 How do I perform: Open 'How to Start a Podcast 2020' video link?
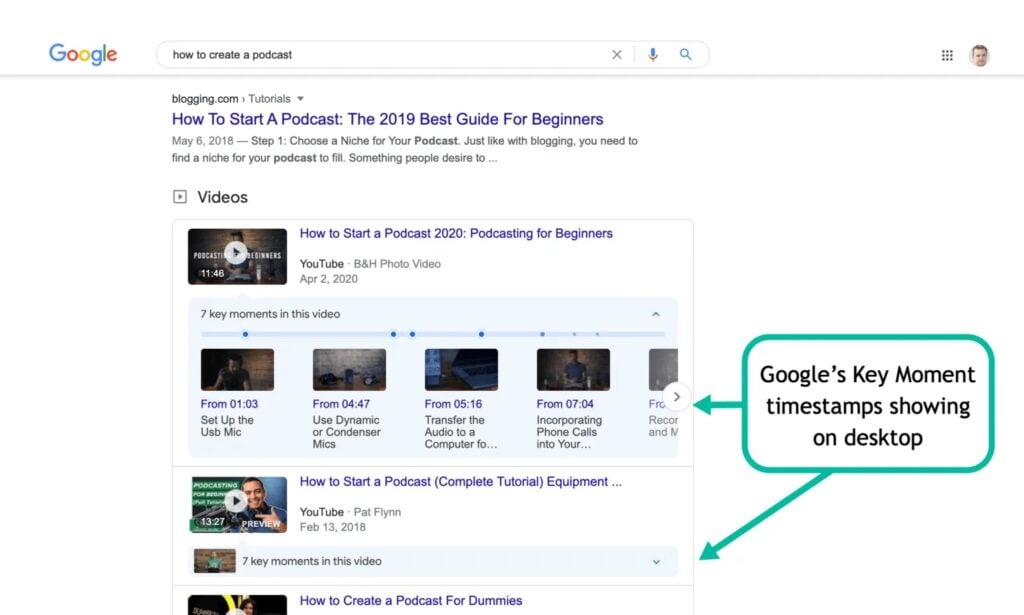click(x=456, y=234)
